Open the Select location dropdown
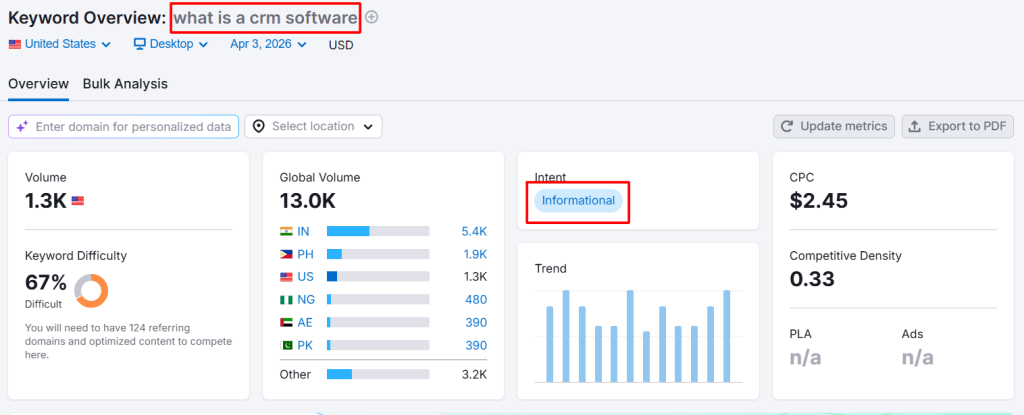 [313, 127]
